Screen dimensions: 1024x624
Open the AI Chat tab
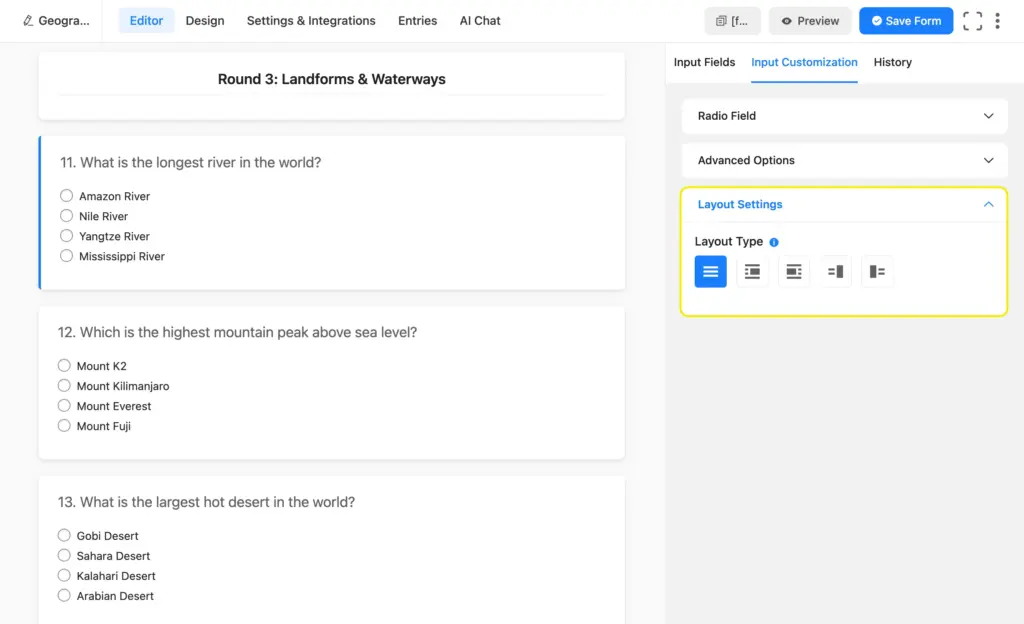[480, 21]
